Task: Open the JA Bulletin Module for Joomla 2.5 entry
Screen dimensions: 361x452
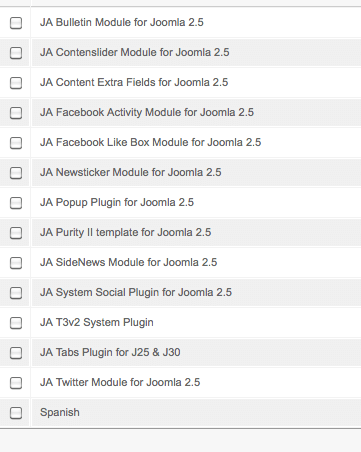Action: coord(122,22)
